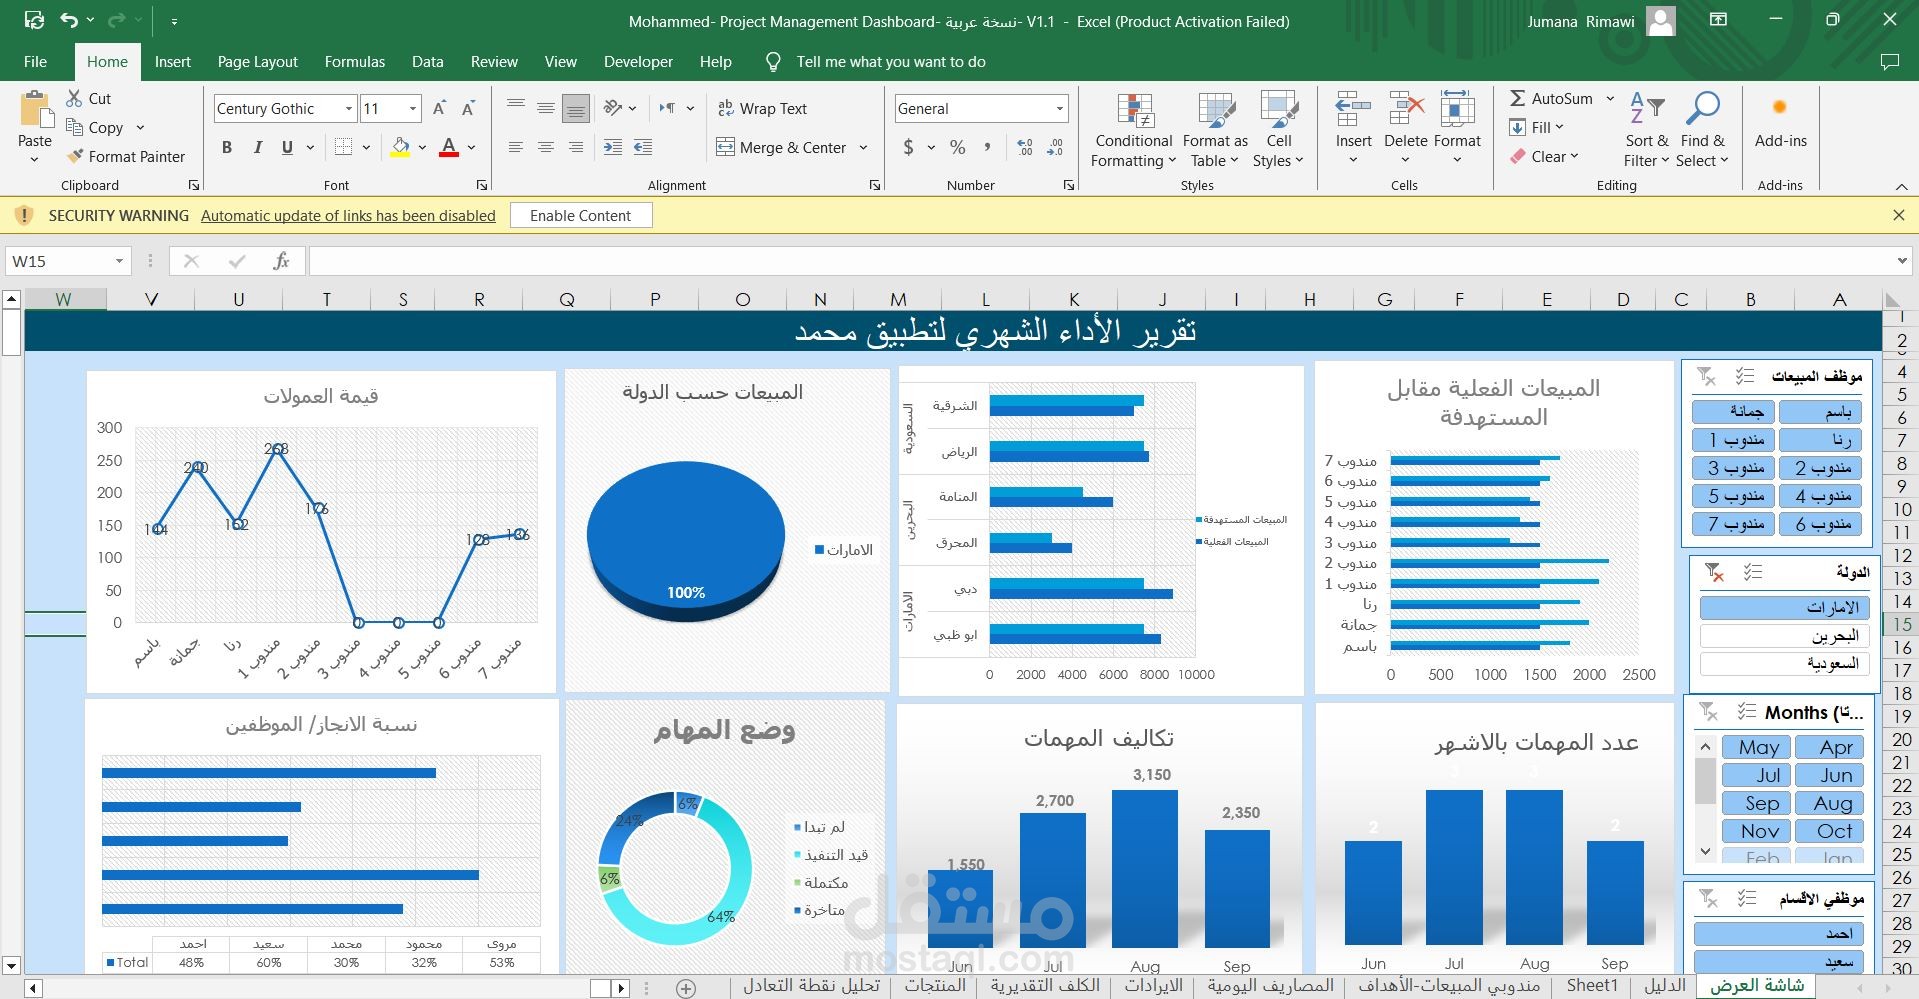The height and width of the screenshot is (999, 1919).
Task: Open Sort & Filter options
Action: pyautogui.click(x=1646, y=130)
